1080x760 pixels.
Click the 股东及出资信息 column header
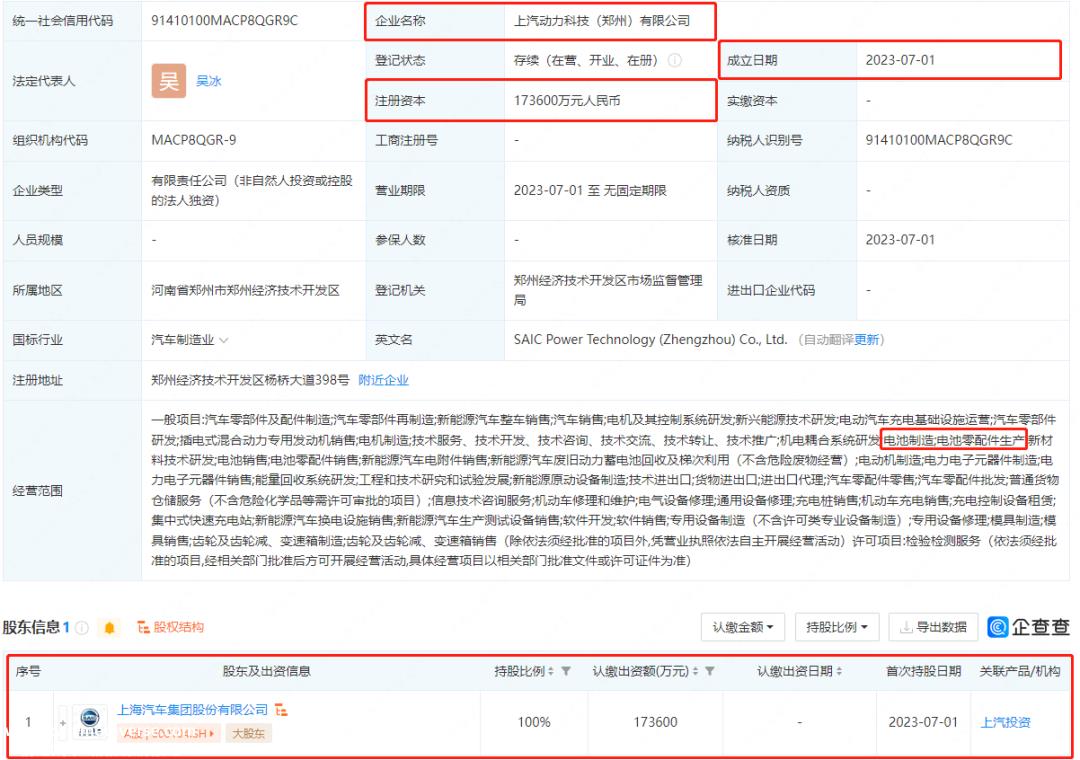[266, 671]
